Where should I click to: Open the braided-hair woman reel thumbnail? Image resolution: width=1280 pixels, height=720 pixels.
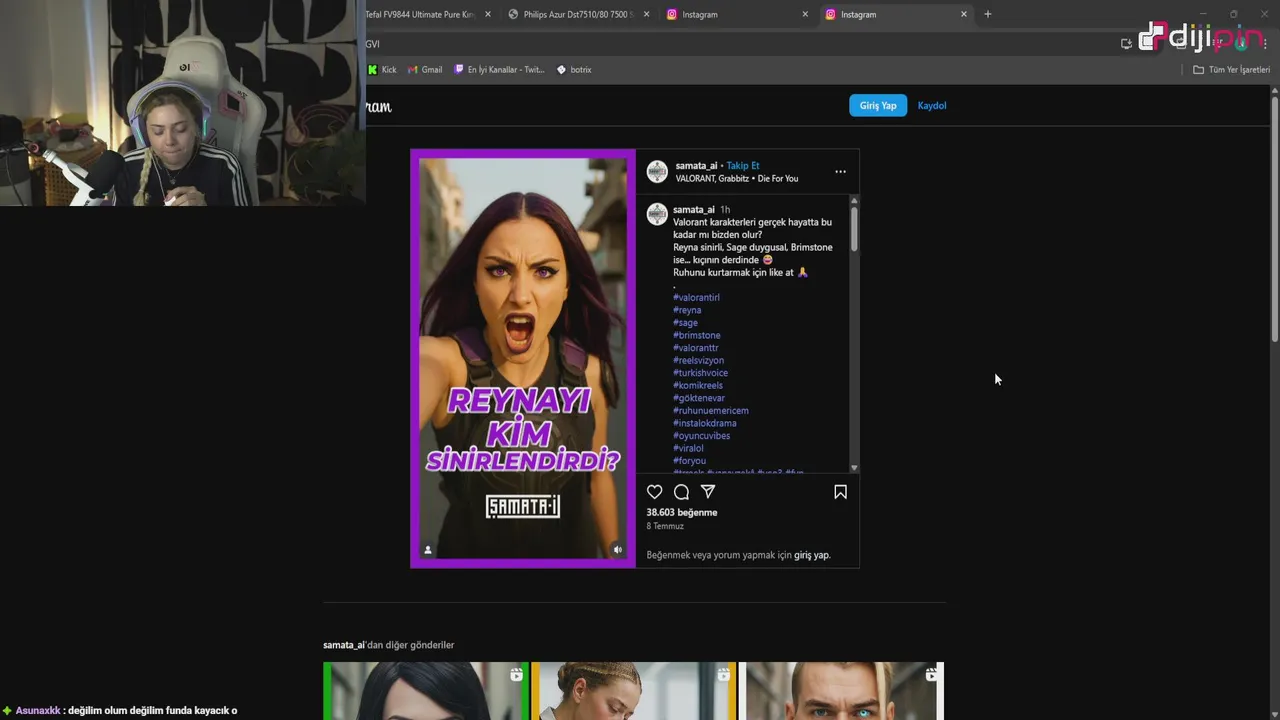[x=634, y=691]
